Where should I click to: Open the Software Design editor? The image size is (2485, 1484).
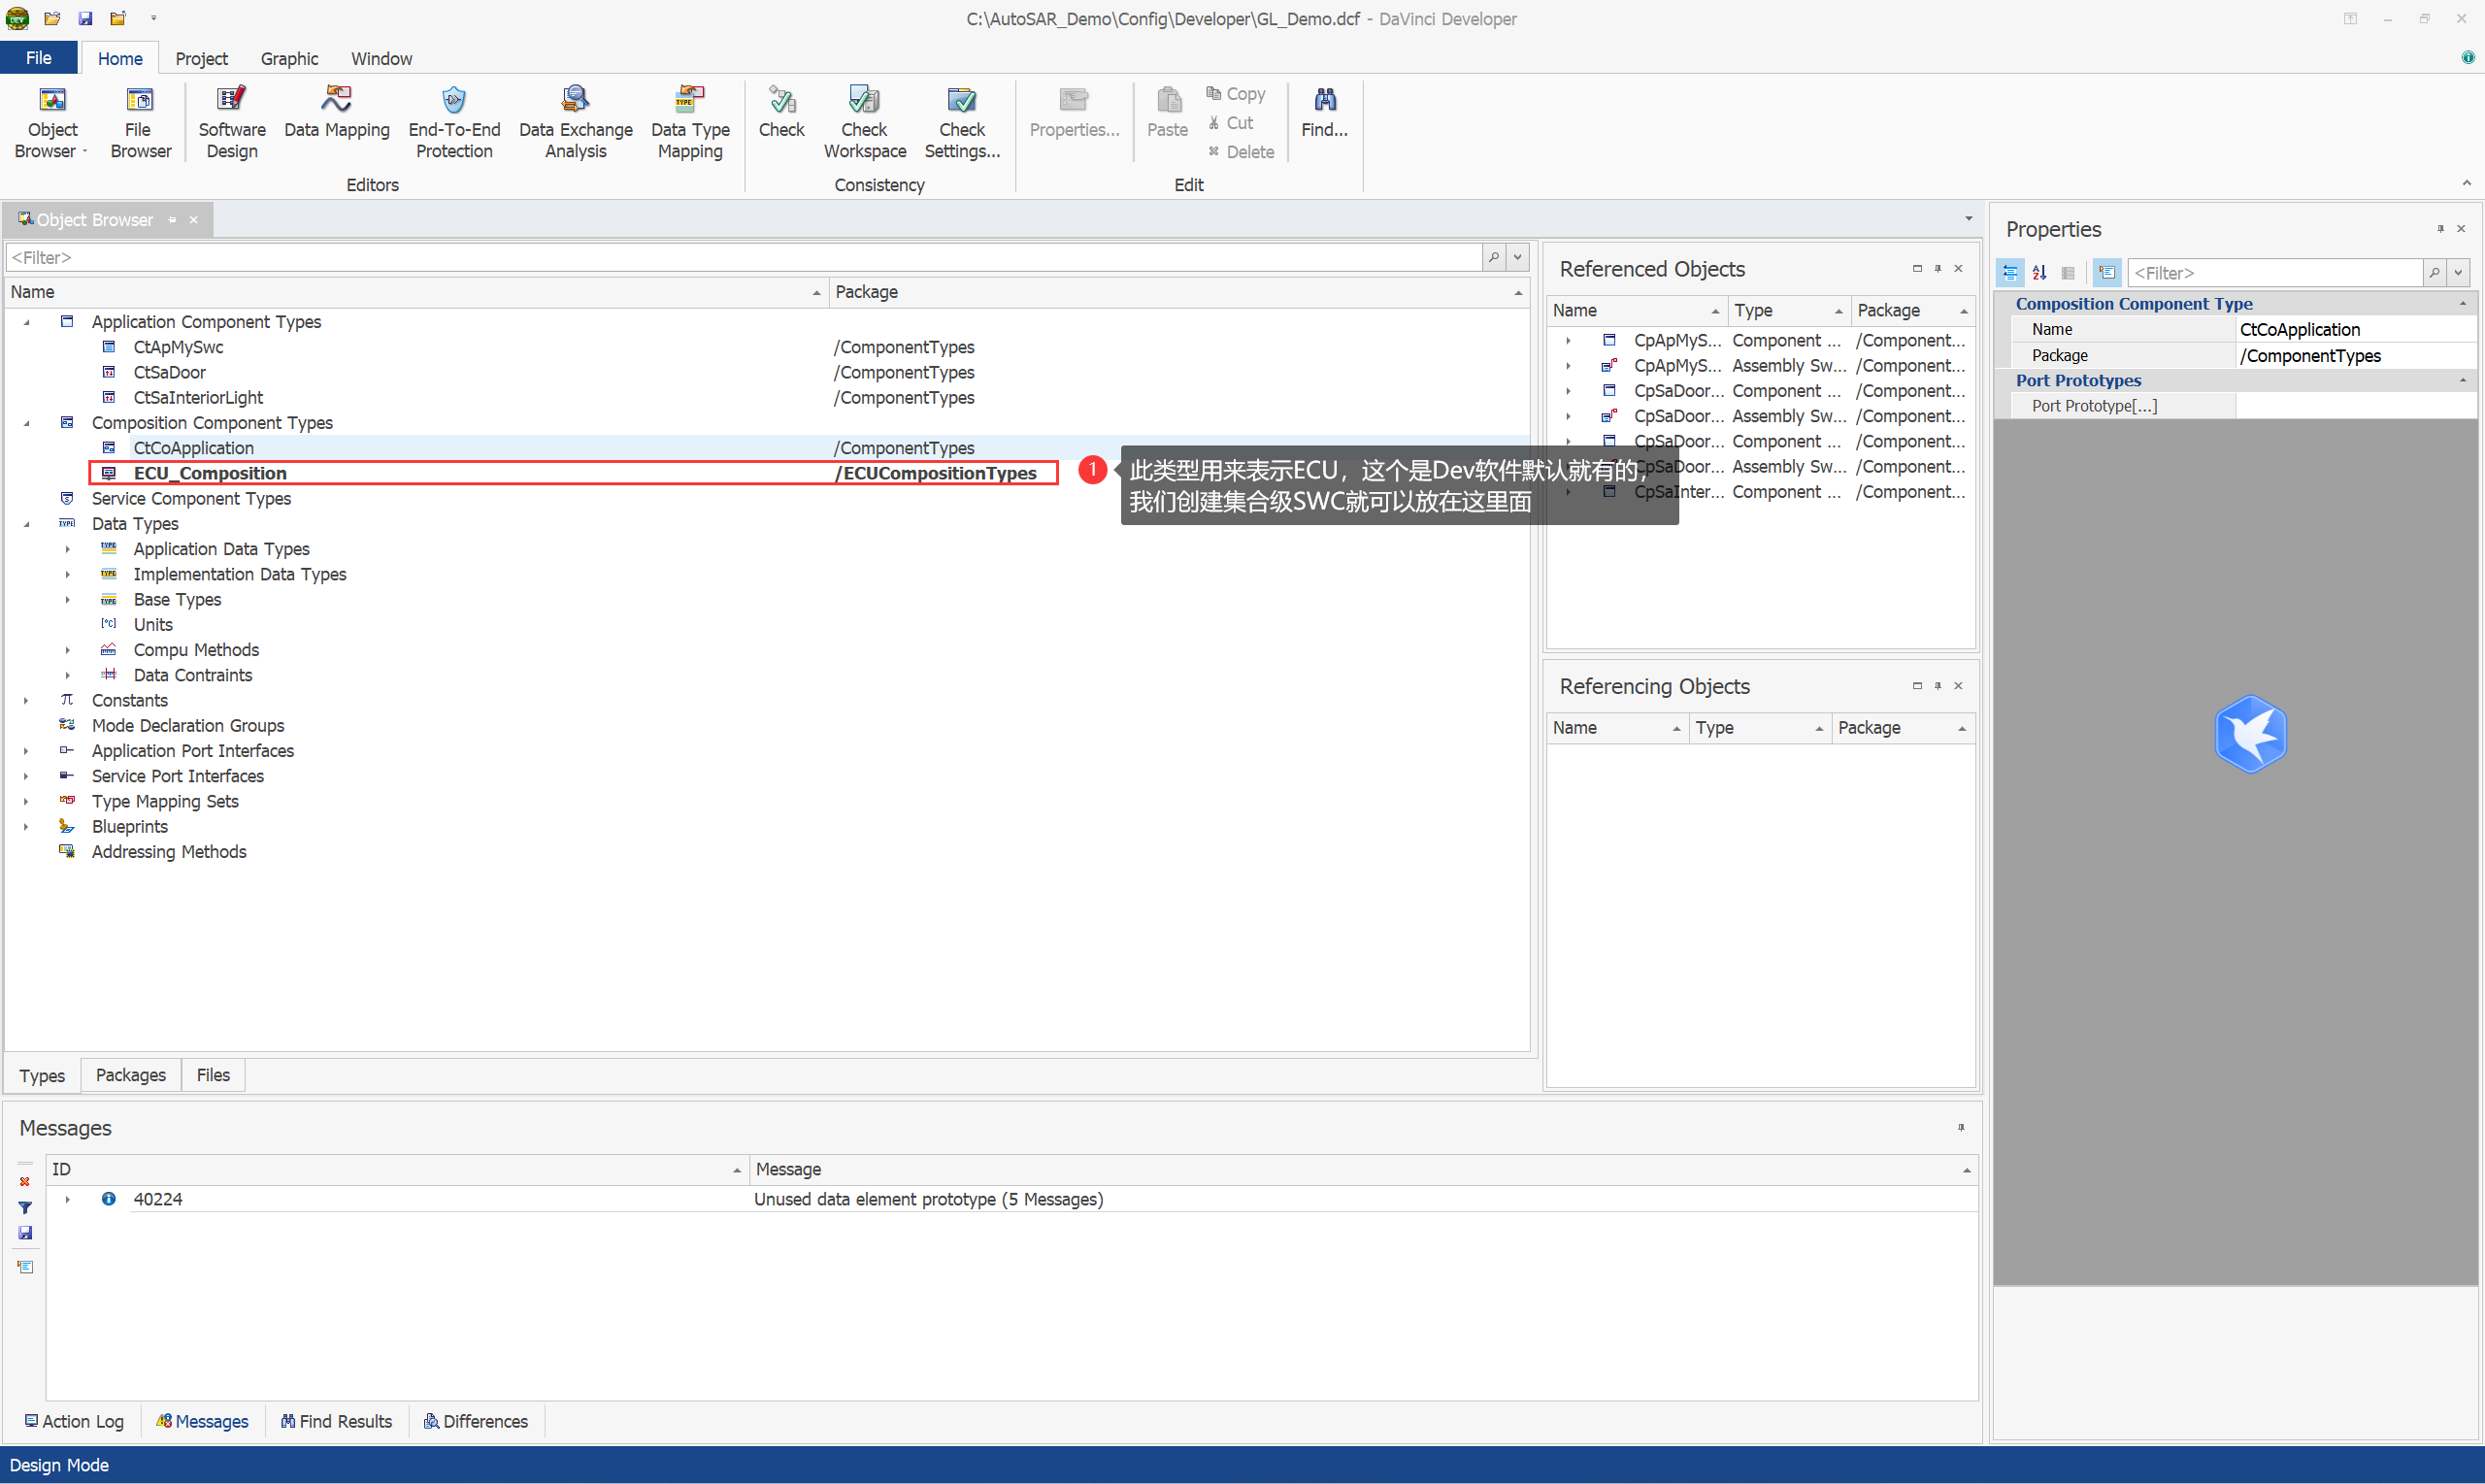coord(231,123)
